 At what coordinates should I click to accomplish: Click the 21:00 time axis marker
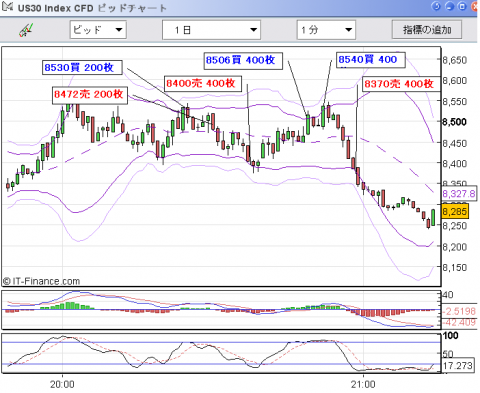pyautogui.click(x=363, y=384)
